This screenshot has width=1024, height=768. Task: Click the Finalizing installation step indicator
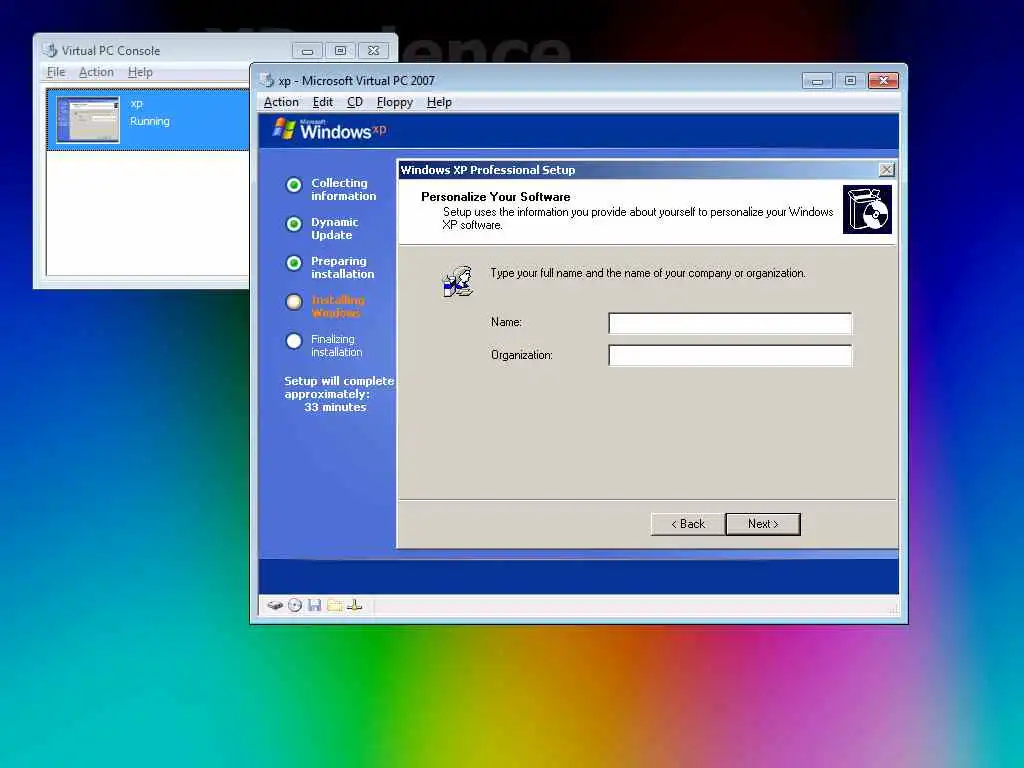click(x=294, y=341)
